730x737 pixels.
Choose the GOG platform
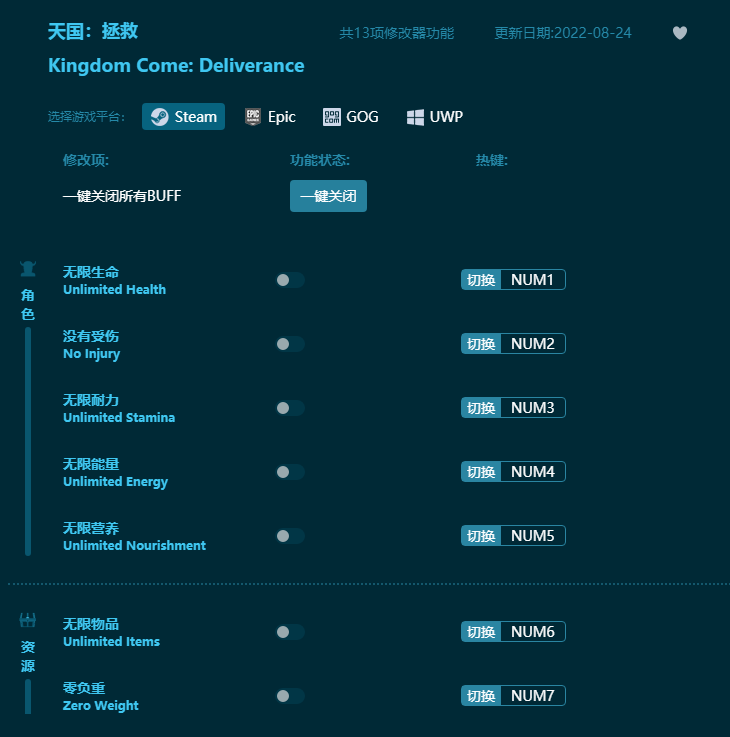tap(351, 117)
